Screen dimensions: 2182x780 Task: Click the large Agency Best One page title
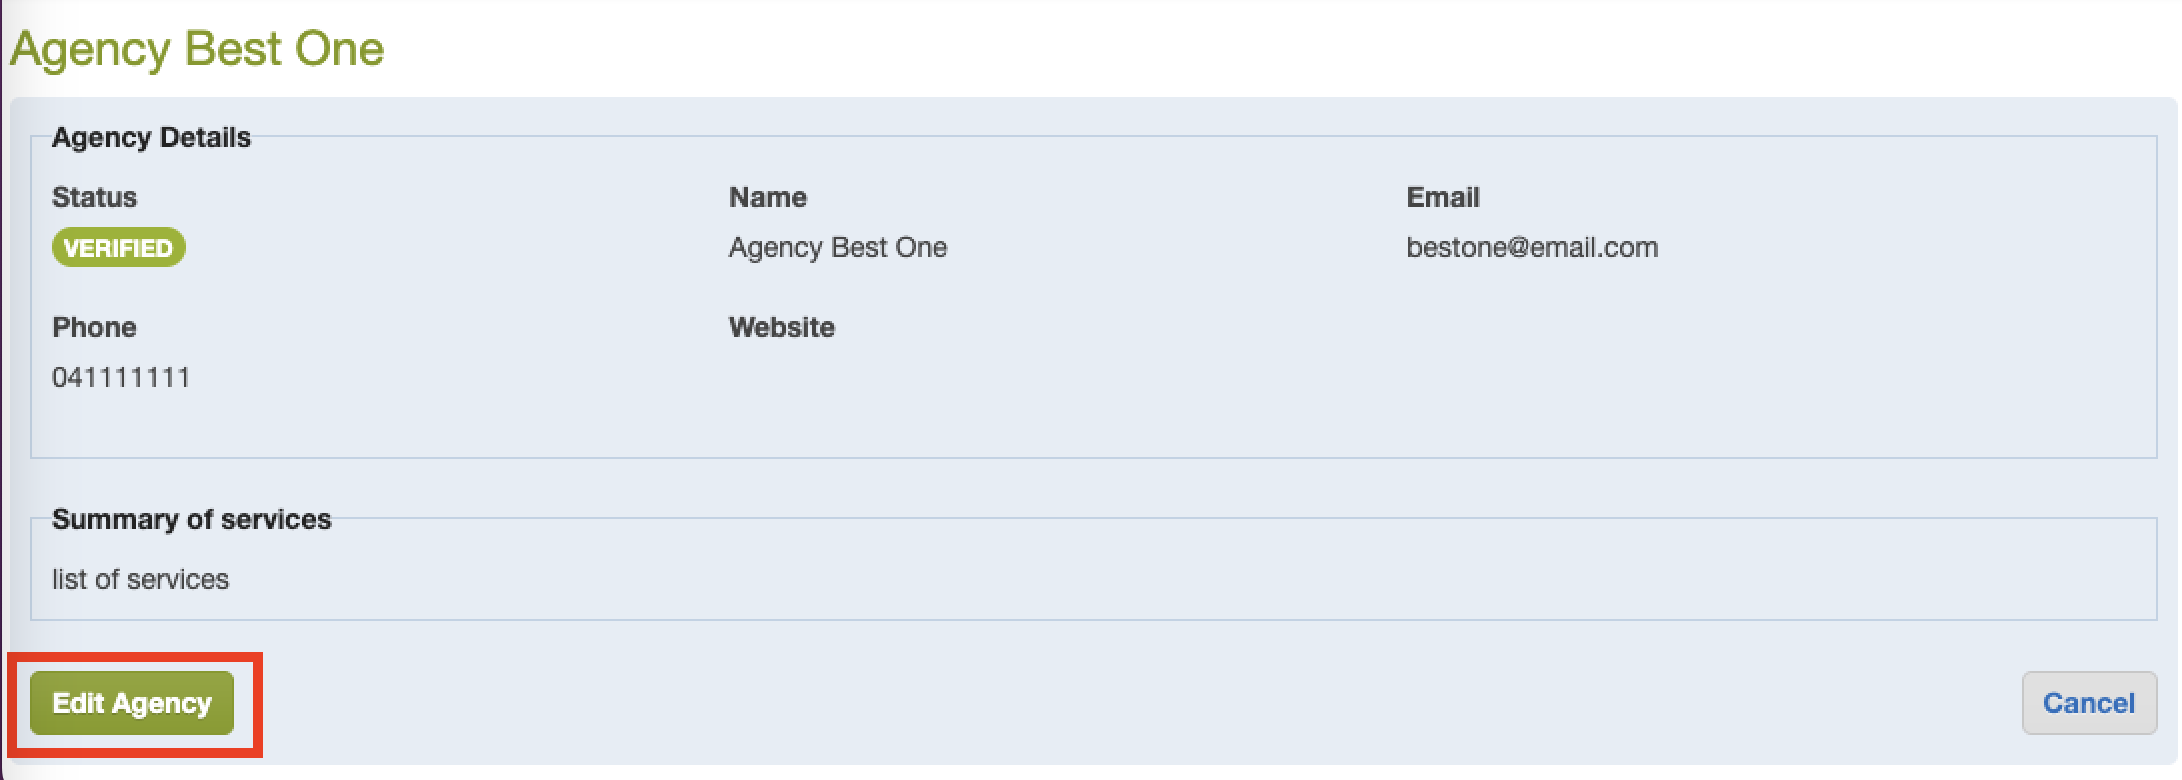click(x=197, y=49)
